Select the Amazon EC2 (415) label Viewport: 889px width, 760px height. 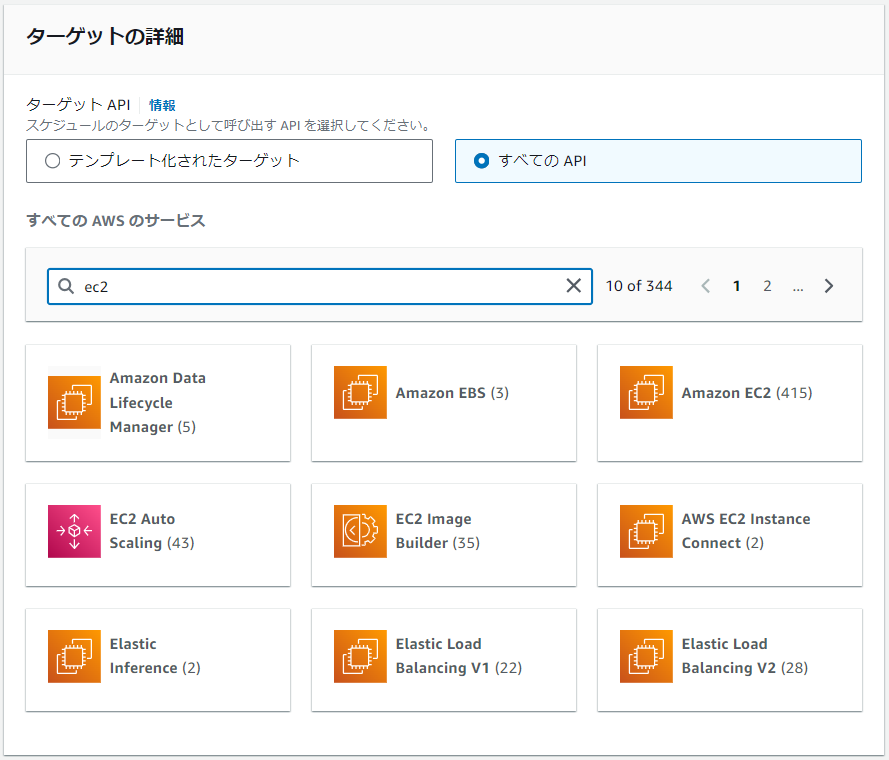[747, 392]
